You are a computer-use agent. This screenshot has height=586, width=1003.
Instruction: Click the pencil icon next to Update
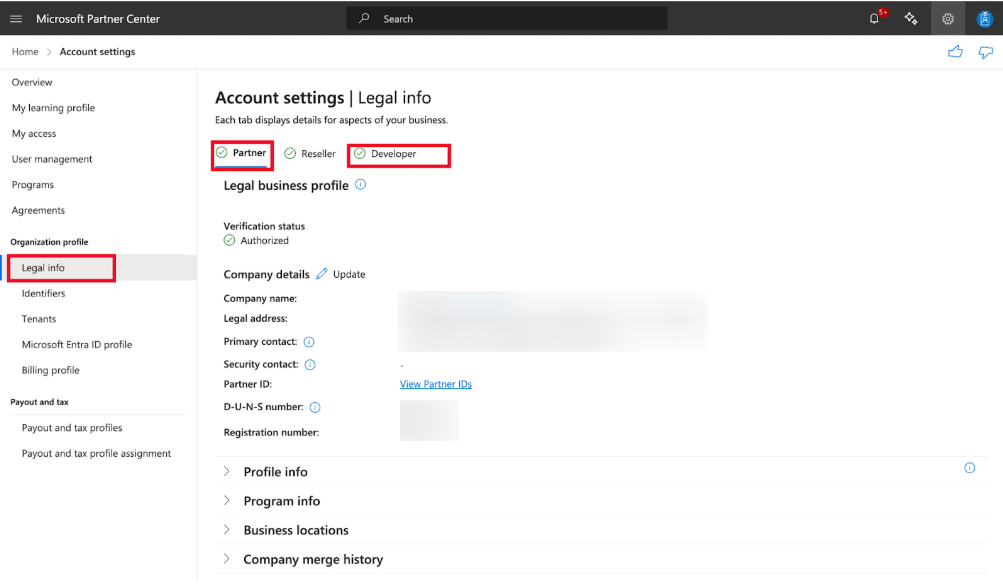tap(322, 274)
